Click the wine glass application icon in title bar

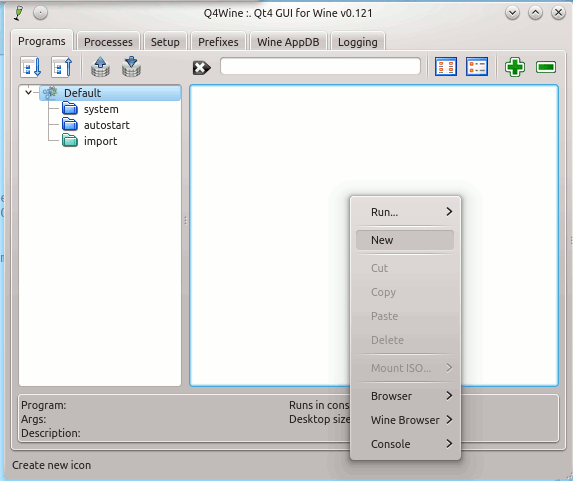tap(18, 13)
